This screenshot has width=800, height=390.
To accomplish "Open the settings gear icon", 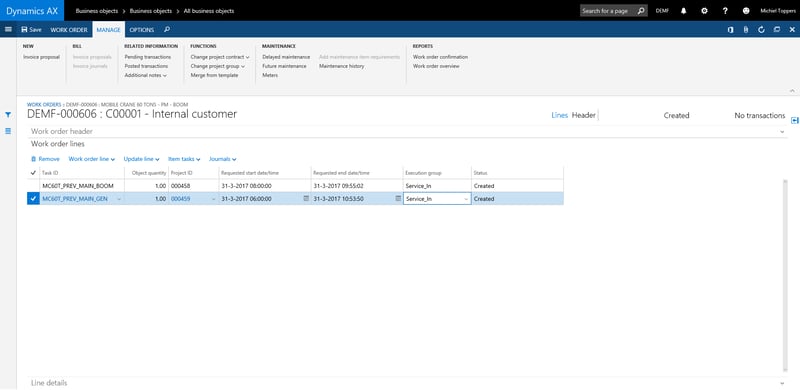I will tap(704, 11).
